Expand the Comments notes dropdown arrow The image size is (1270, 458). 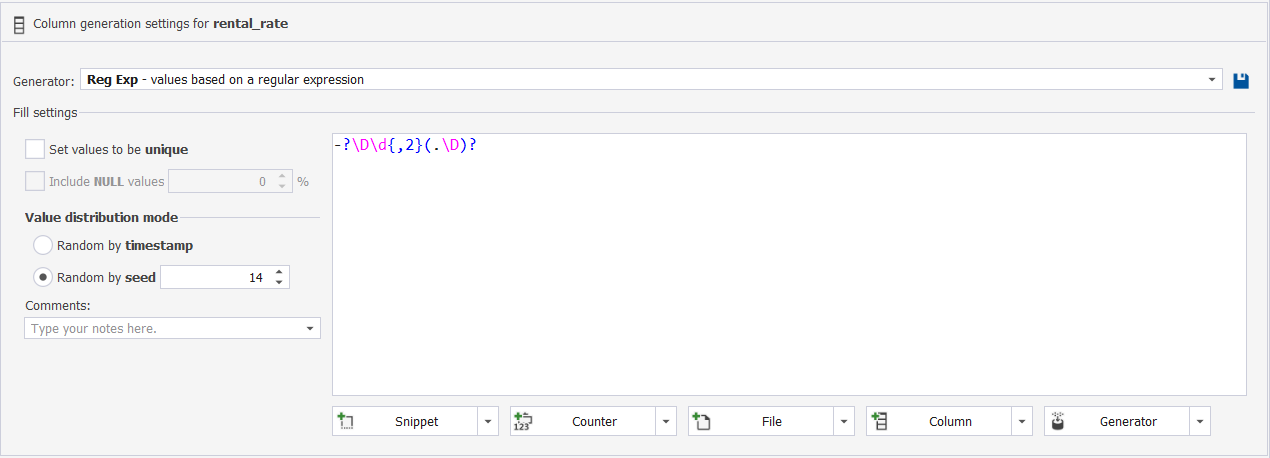click(310, 328)
